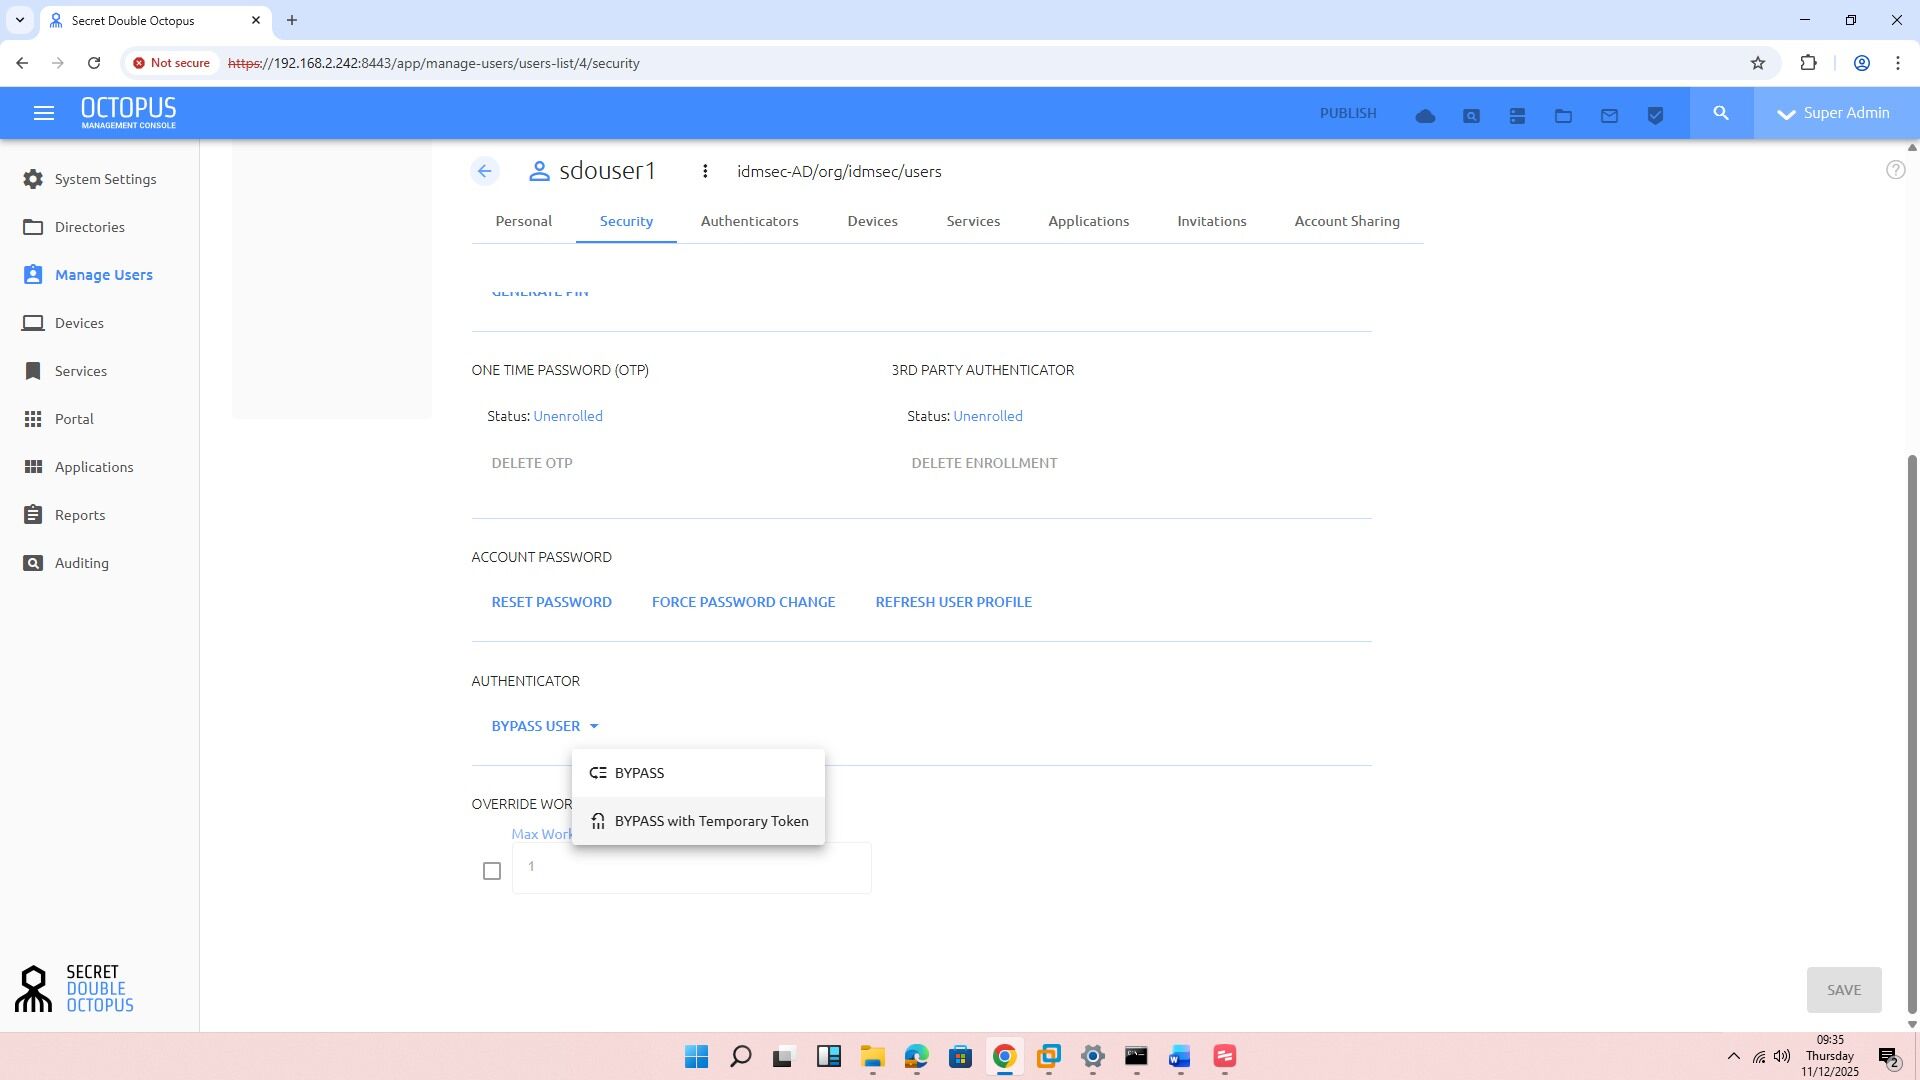The height and width of the screenshot is (1080, 1920).
Task: Click the server icon in header
Action: [1517, 116]
